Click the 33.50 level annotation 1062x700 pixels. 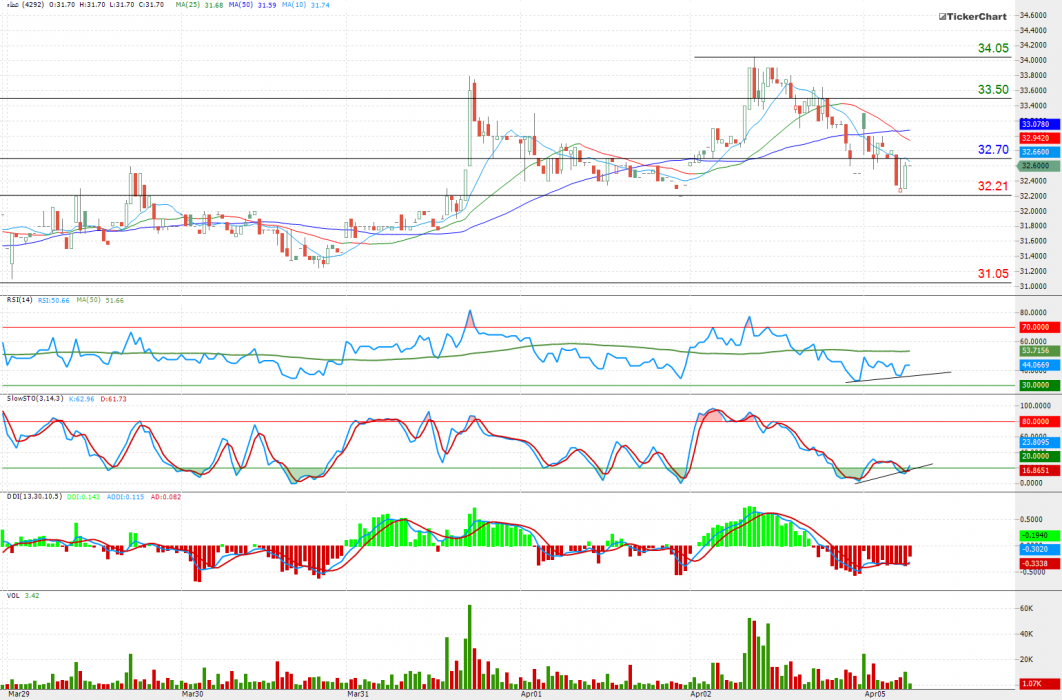pos(992,89)
